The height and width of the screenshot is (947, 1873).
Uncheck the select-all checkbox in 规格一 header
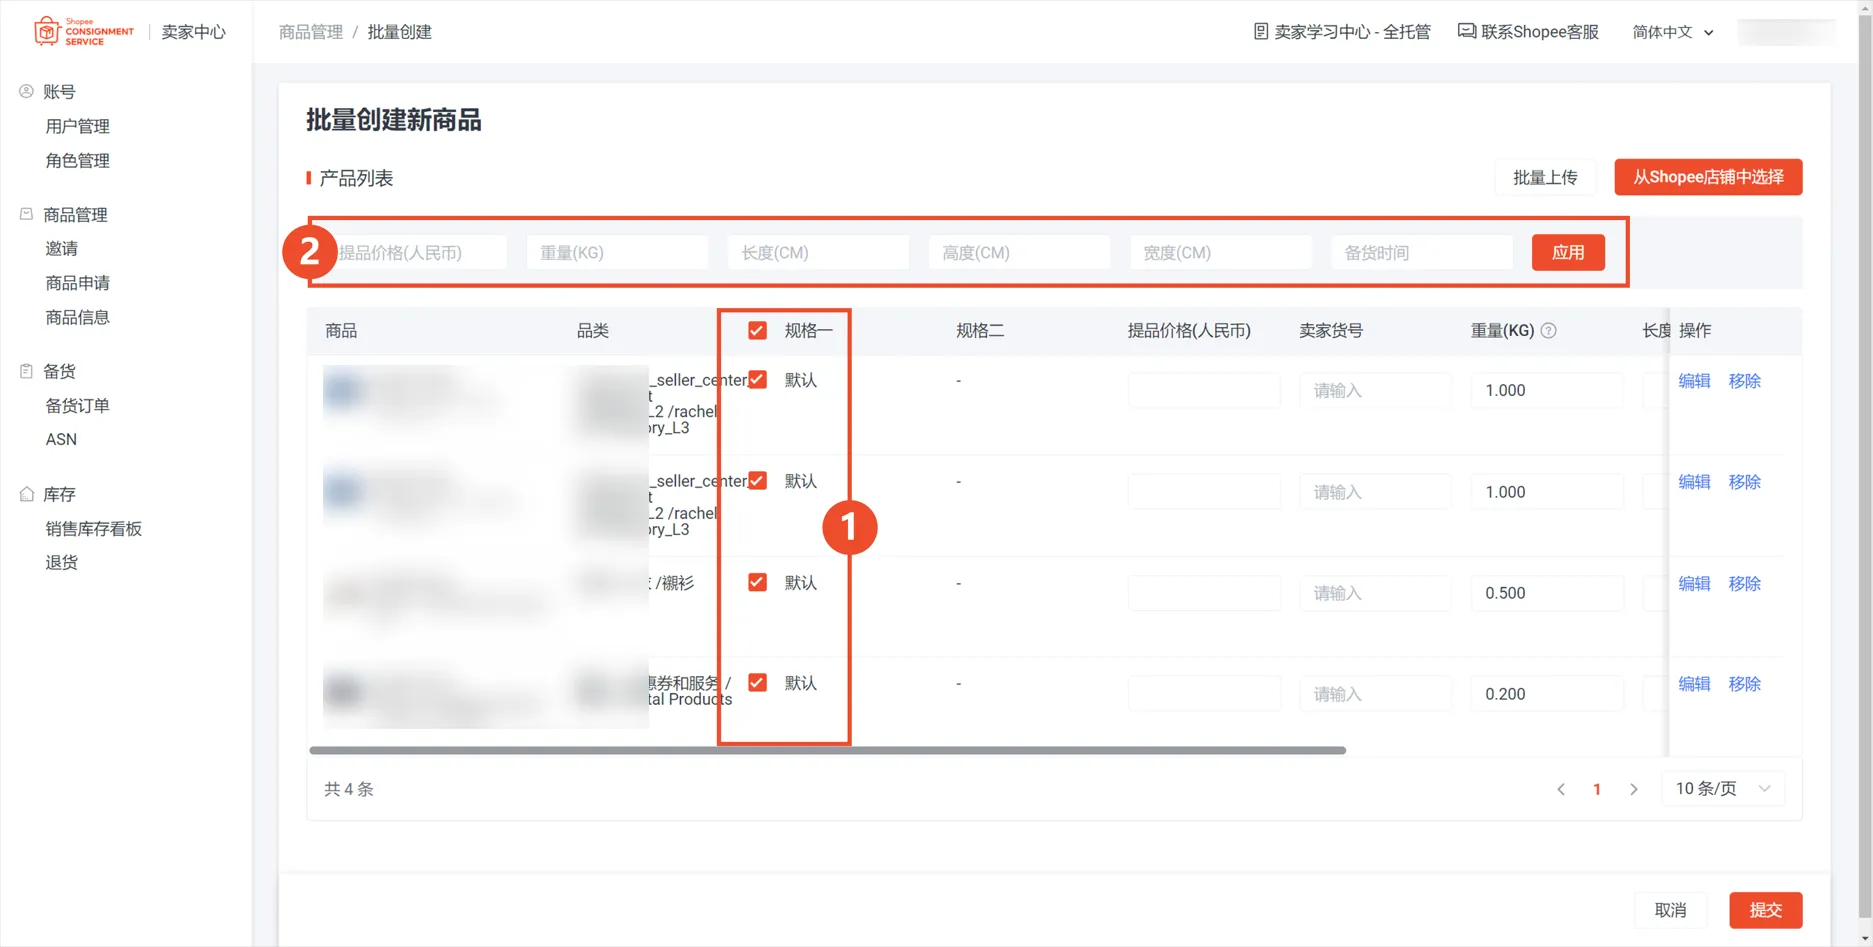(757, 330)
